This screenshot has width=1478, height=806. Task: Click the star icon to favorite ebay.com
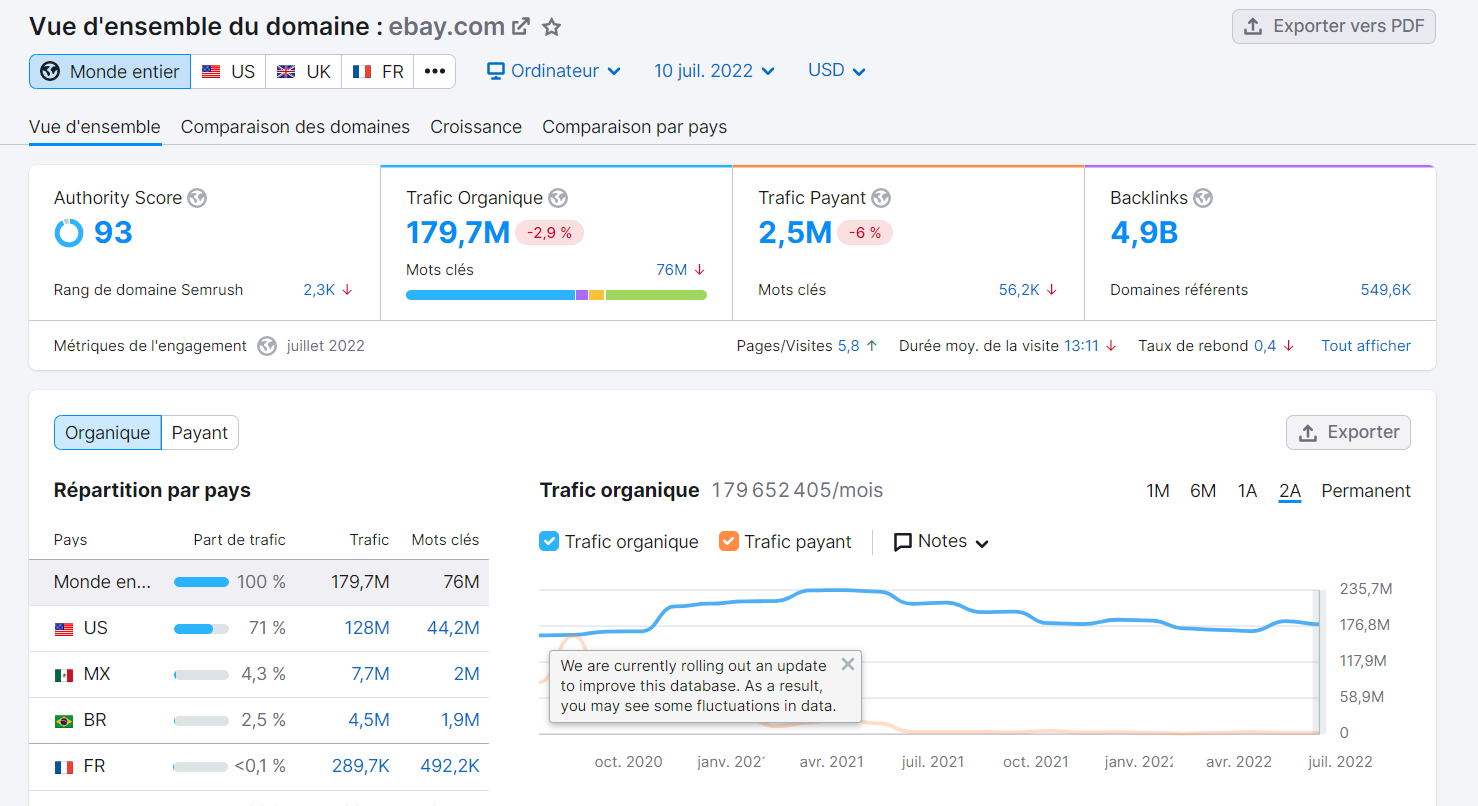click(x=551, y=27)
